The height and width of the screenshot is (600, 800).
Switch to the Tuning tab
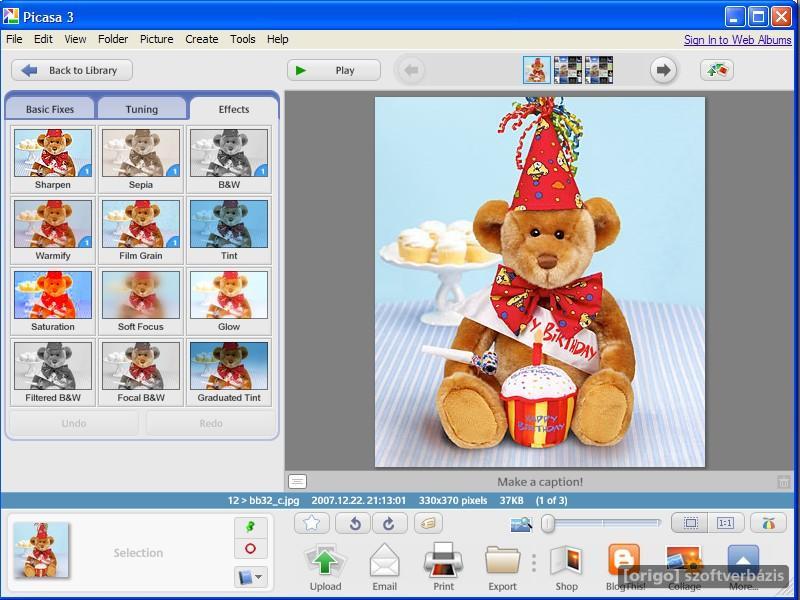tap(142, 109)
